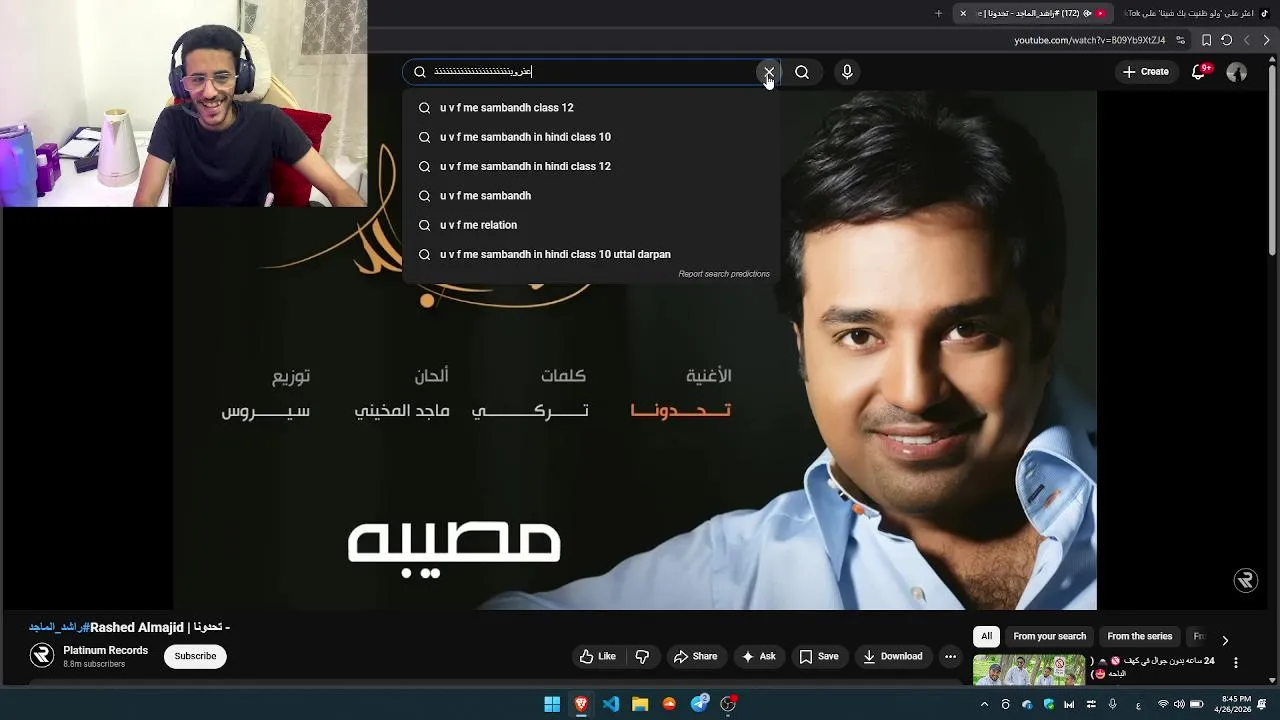Open the recommended cave video thumbnail
The image size is (1280, 720).
tap(1029, 670)
